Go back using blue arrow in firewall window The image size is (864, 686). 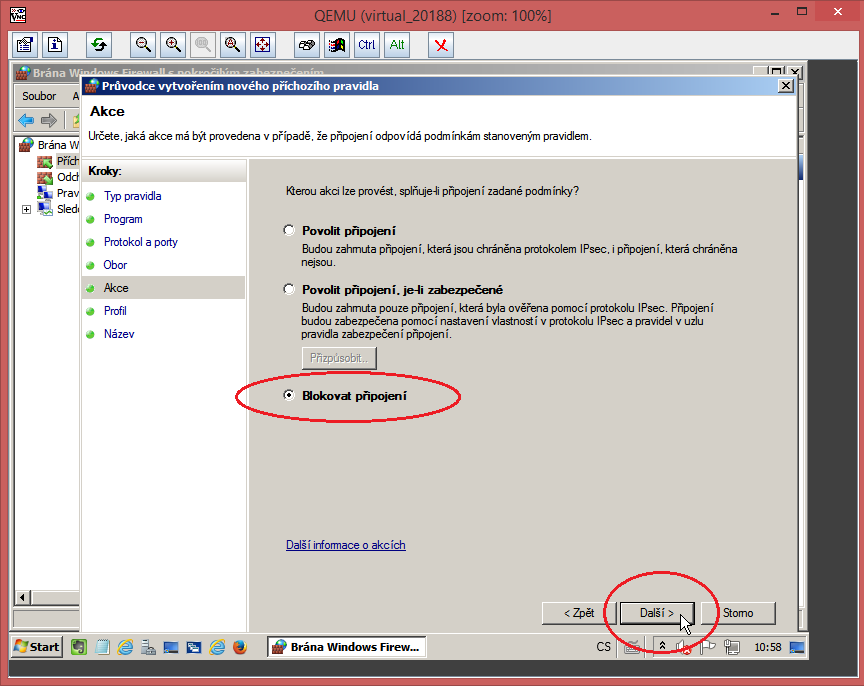pyautogui.click(x=26, y=120)
